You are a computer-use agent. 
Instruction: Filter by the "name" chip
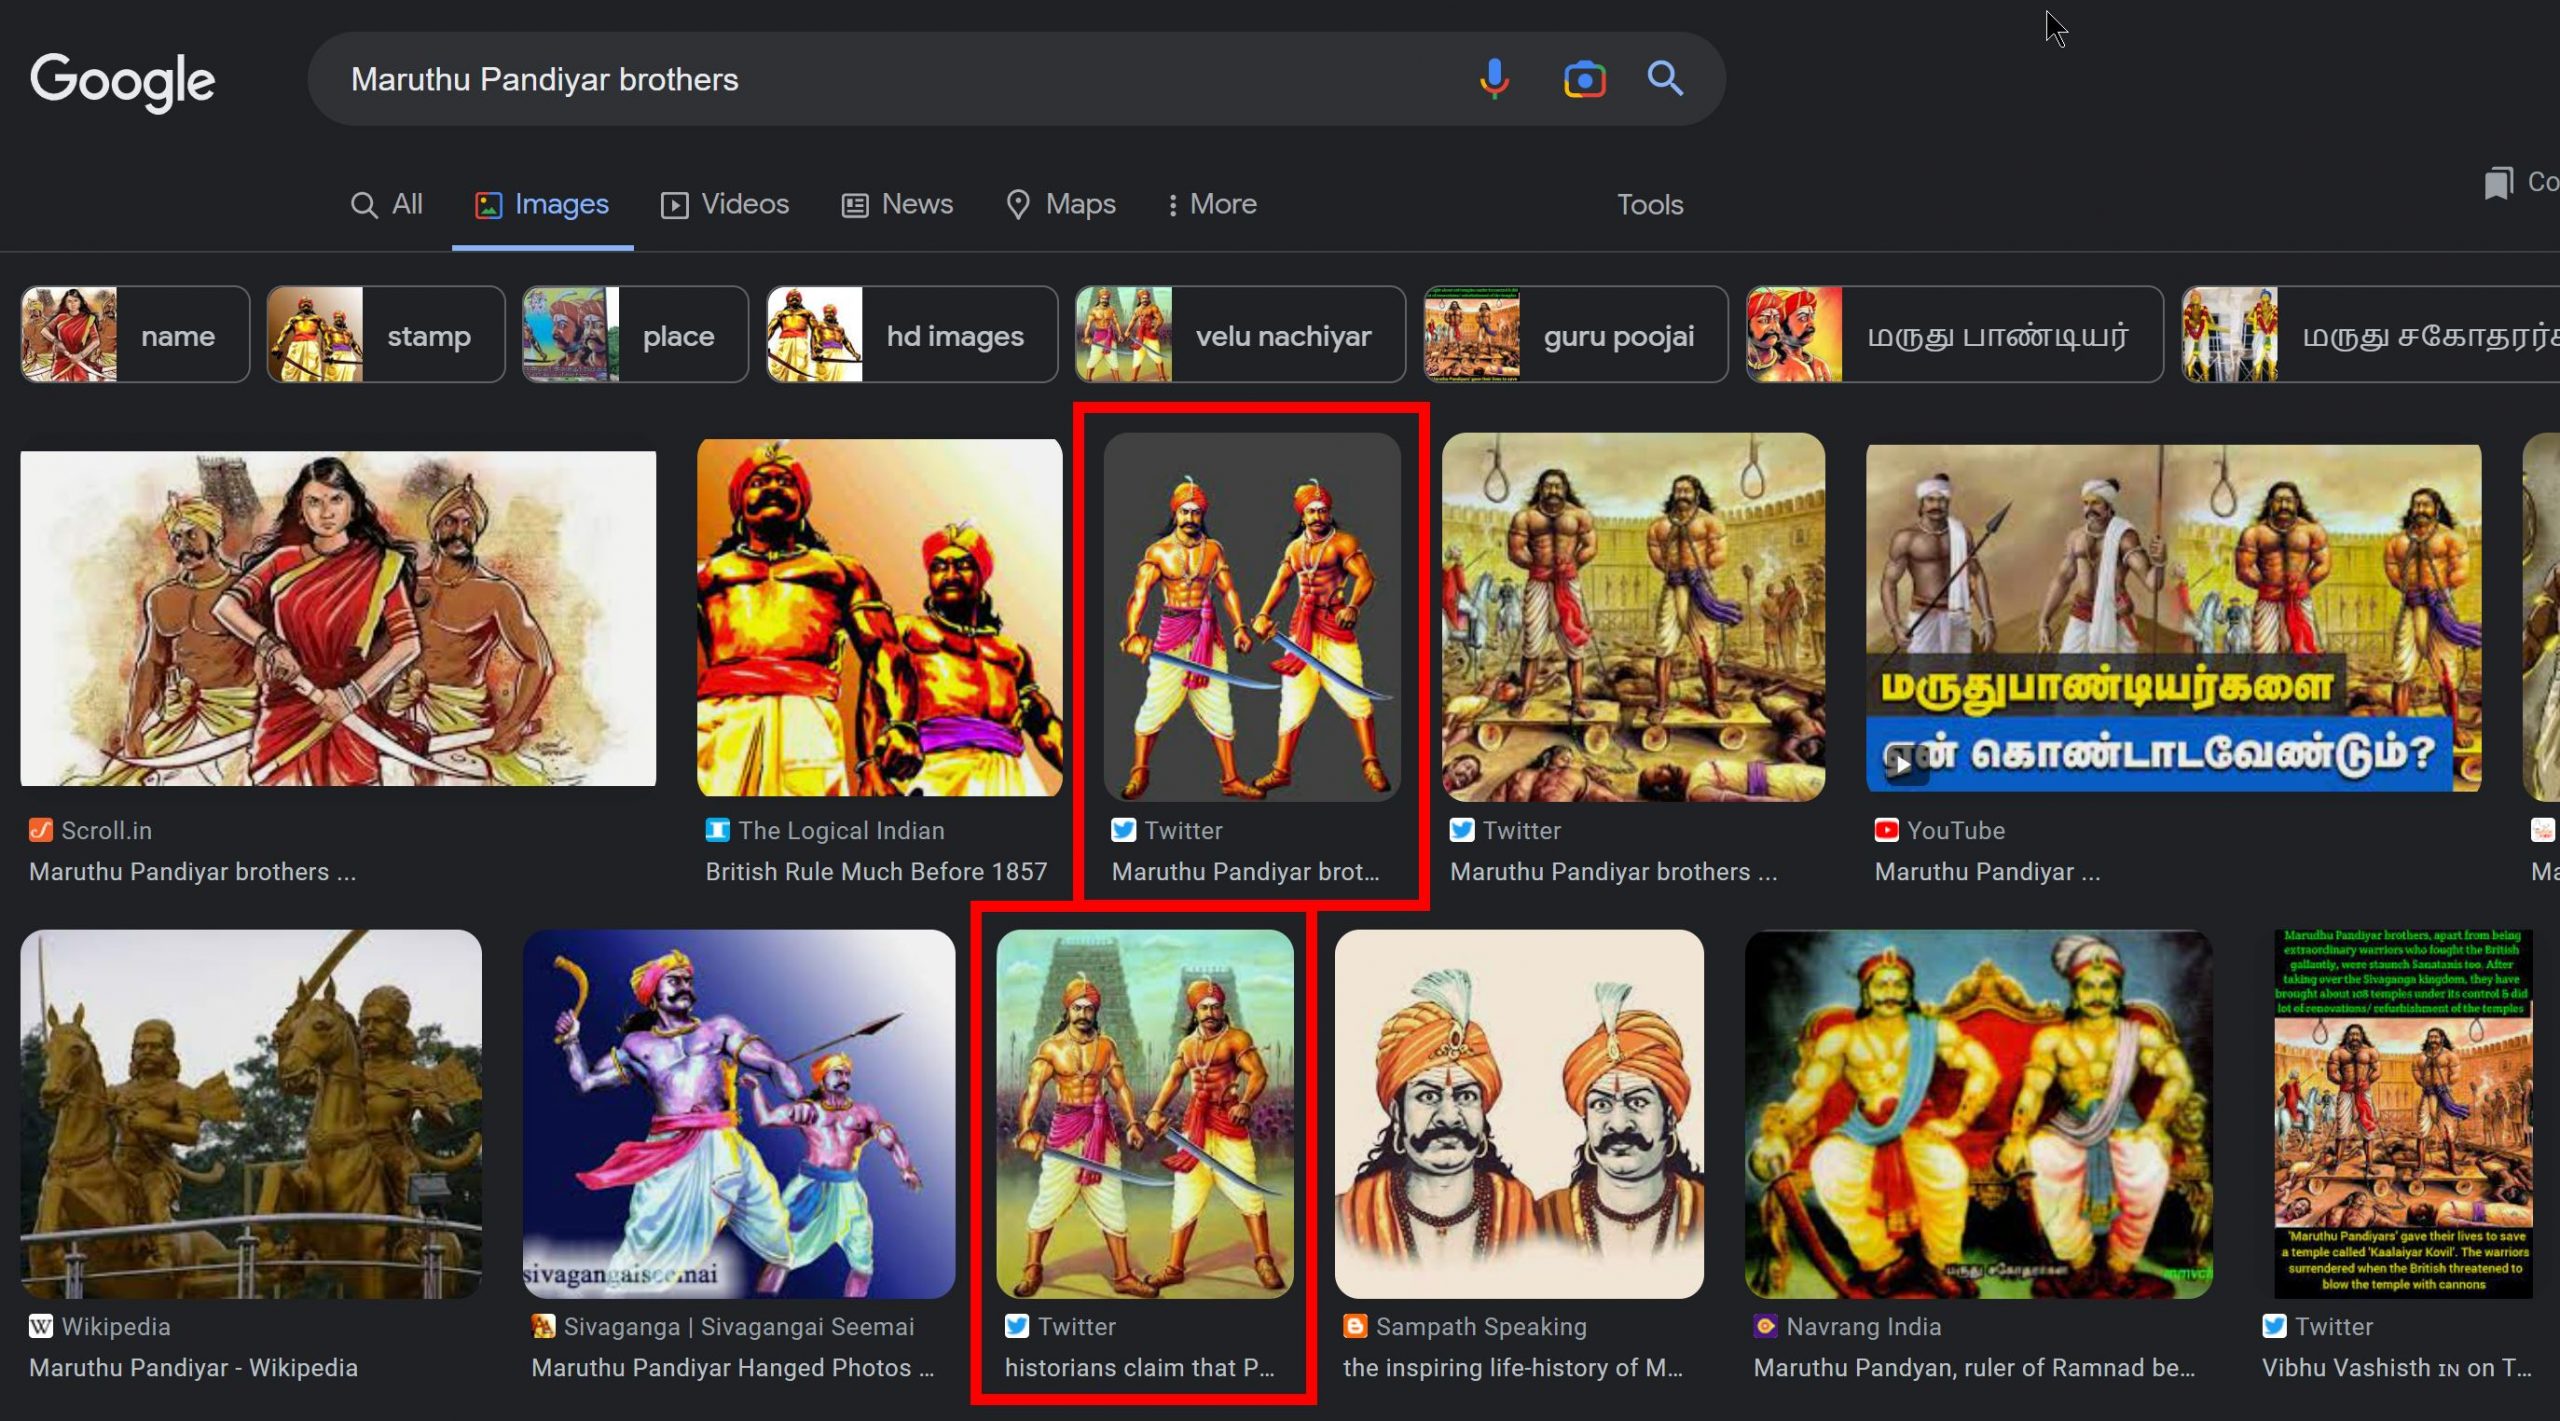coord(135,335)
